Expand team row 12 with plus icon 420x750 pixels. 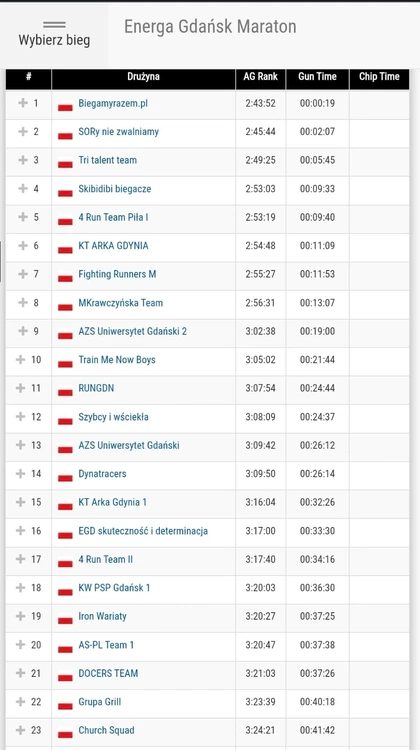[21, 417]
